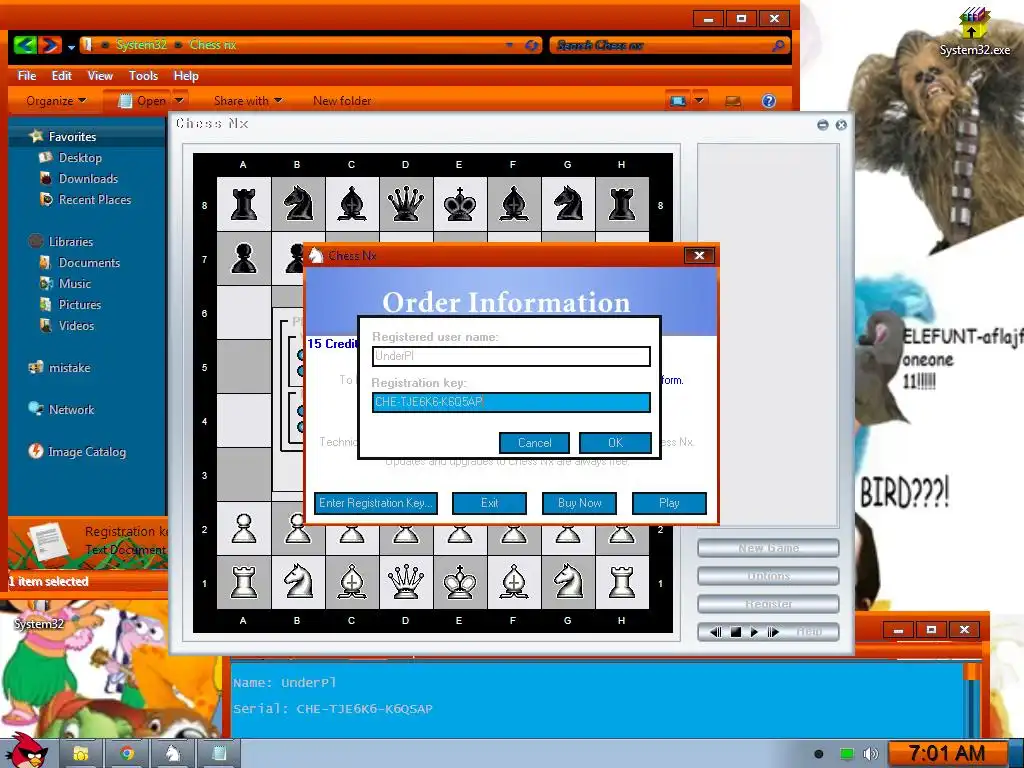Click the address bar refresh icon
This screenshot has height=768, width=1024.
[x=532, y=45]
